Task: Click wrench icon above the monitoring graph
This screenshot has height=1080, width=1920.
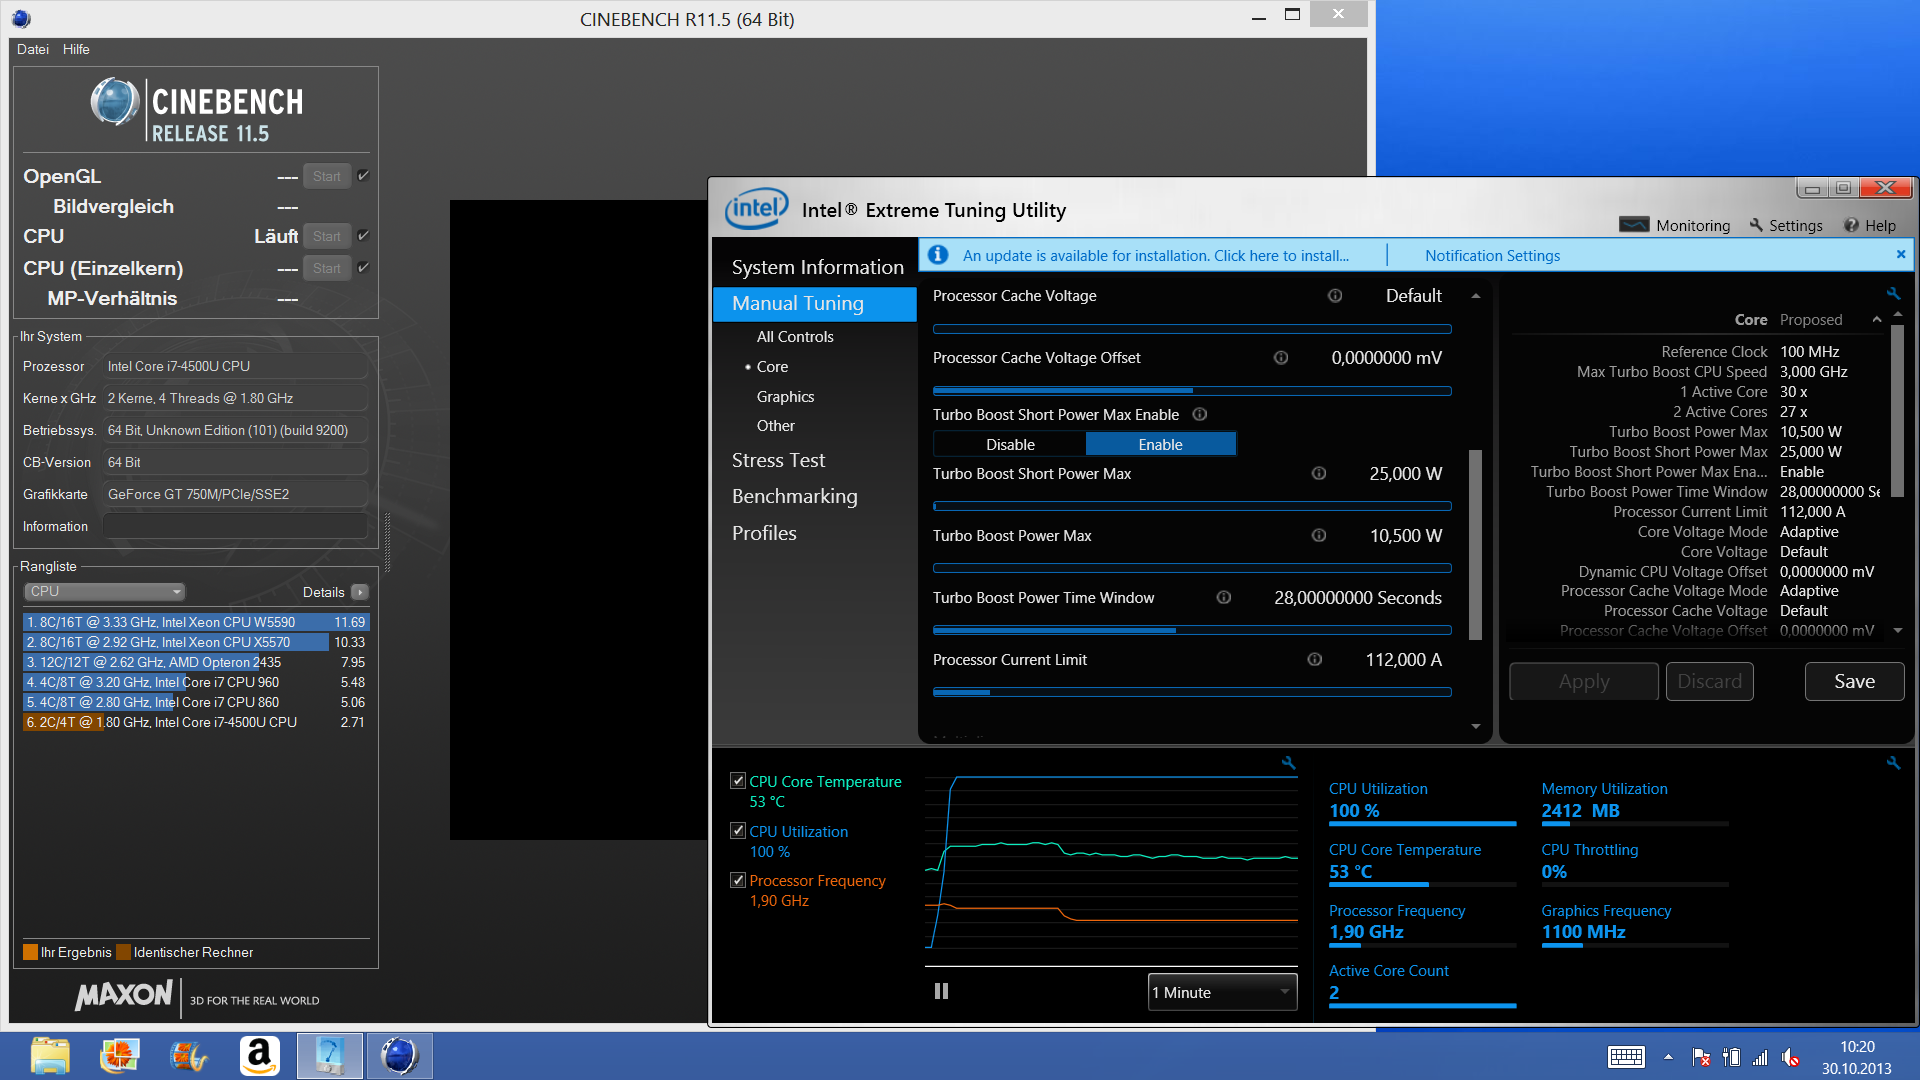Action: (1288, 763)
